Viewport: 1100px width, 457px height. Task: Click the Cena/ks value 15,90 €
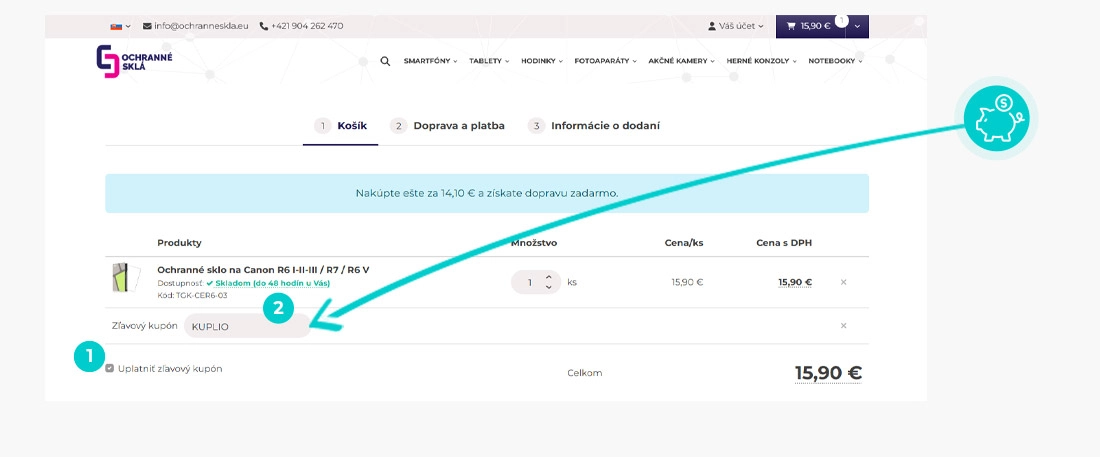687,282
